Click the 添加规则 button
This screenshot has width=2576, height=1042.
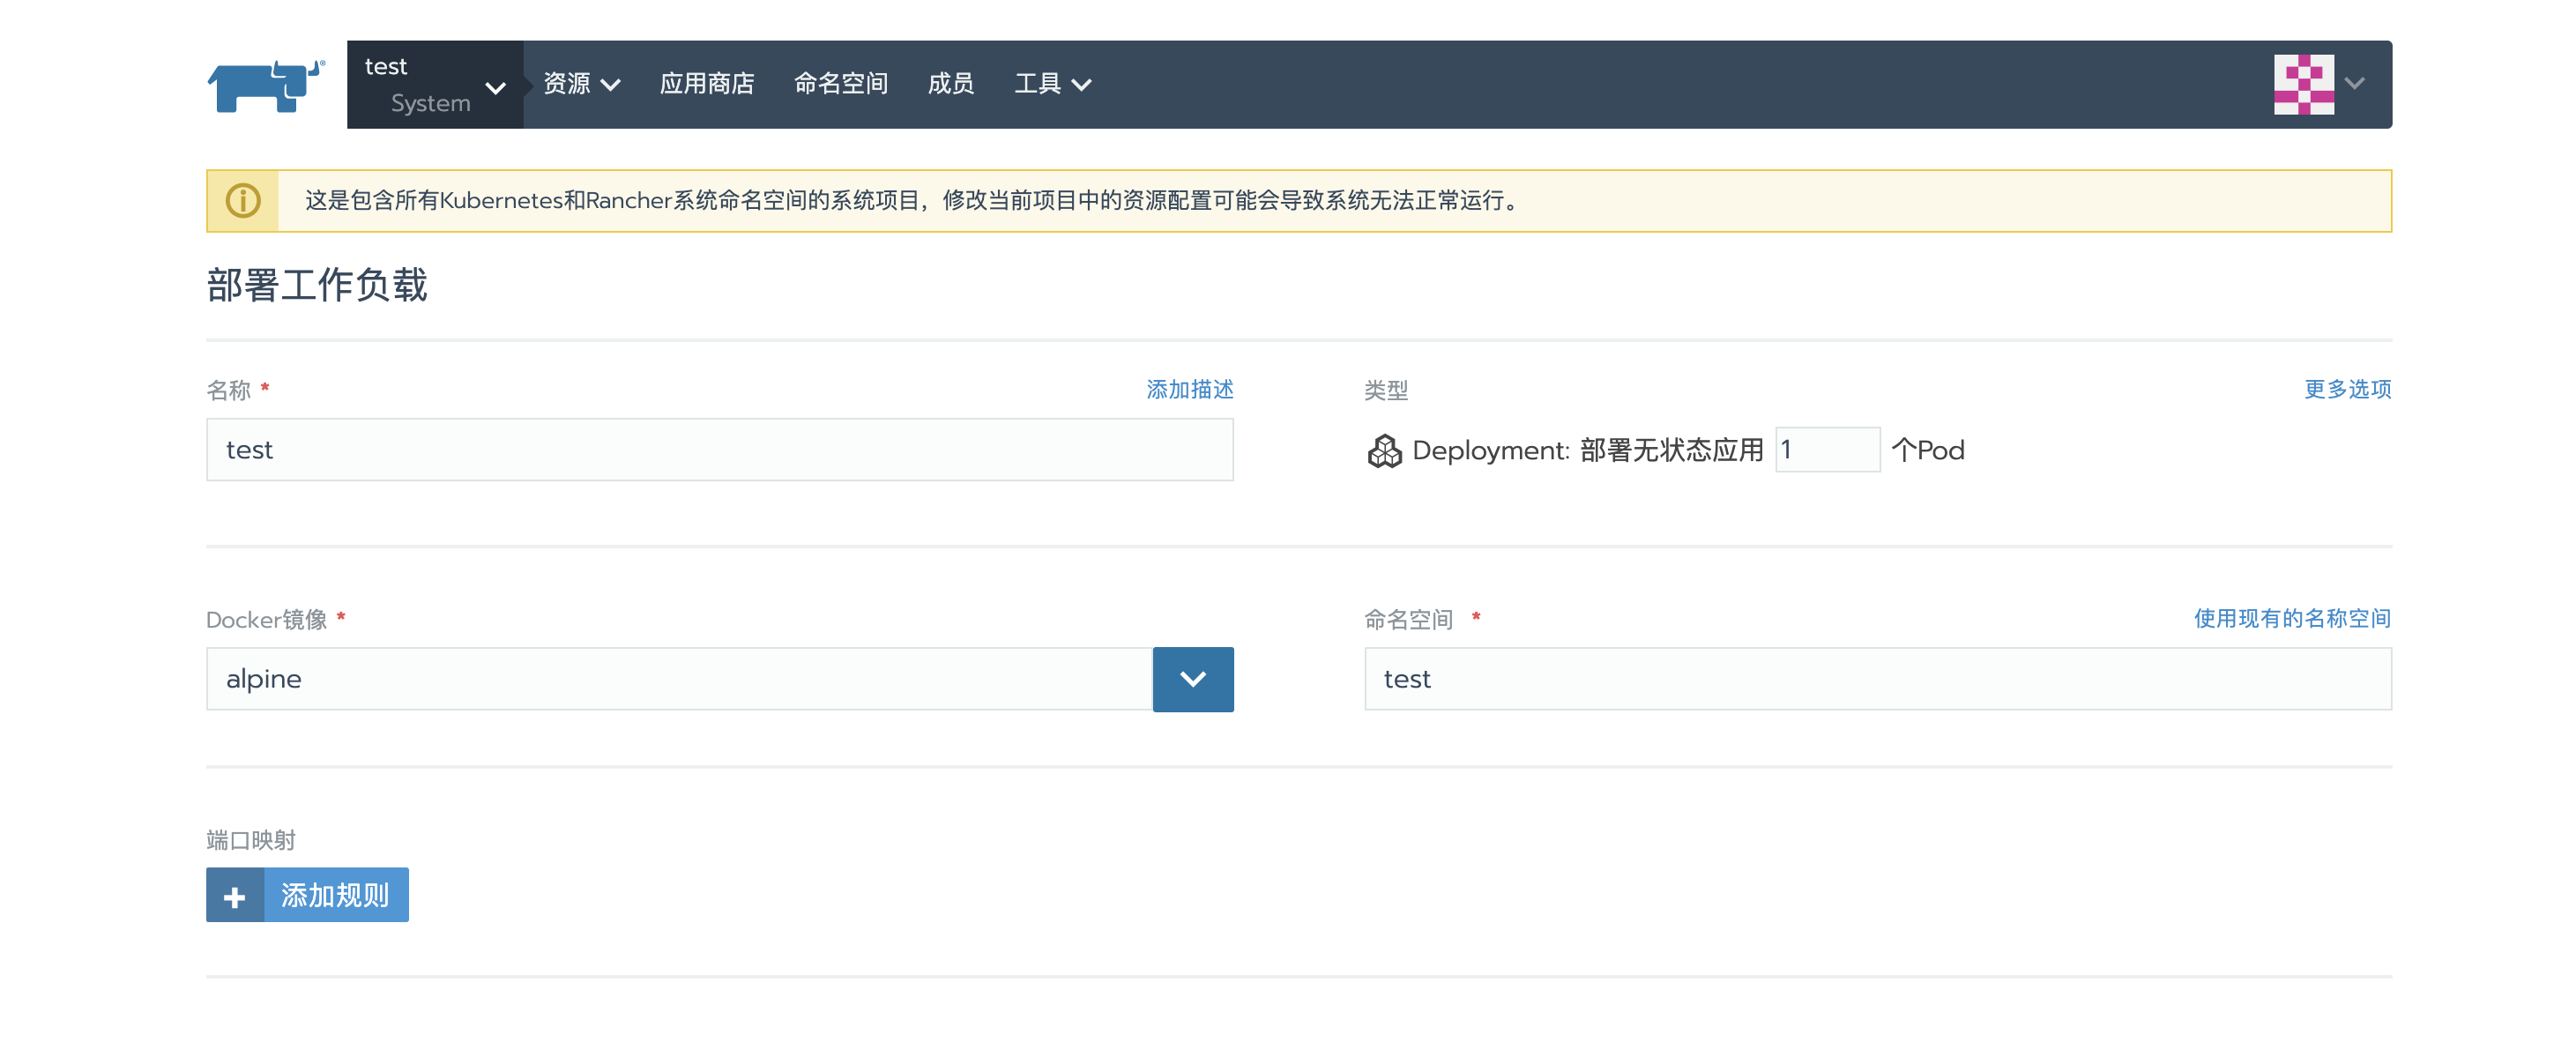tap(307, 895)
